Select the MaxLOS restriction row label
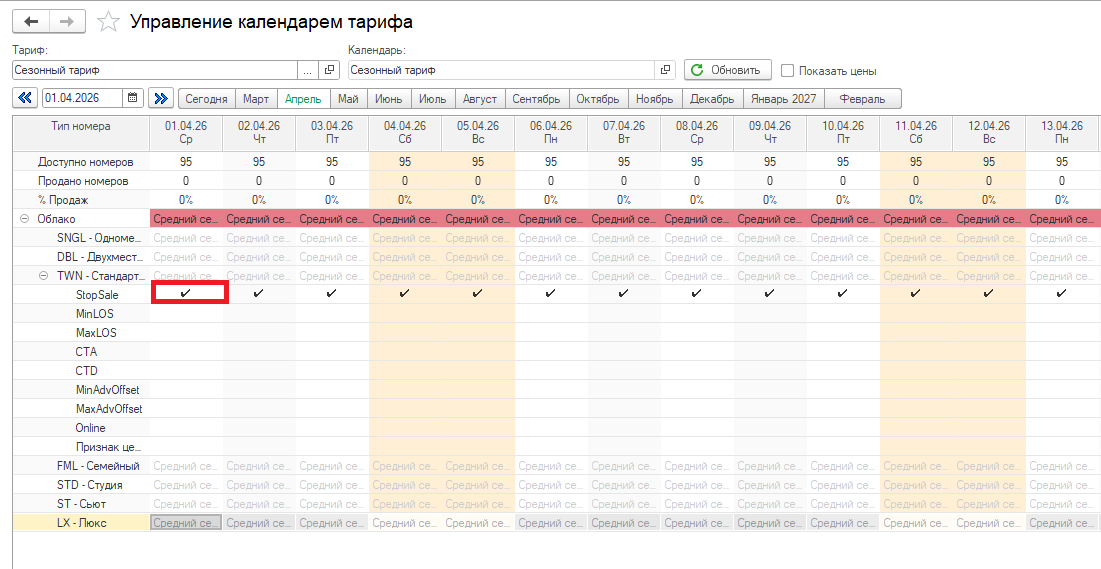 click(x=96, y=333)
